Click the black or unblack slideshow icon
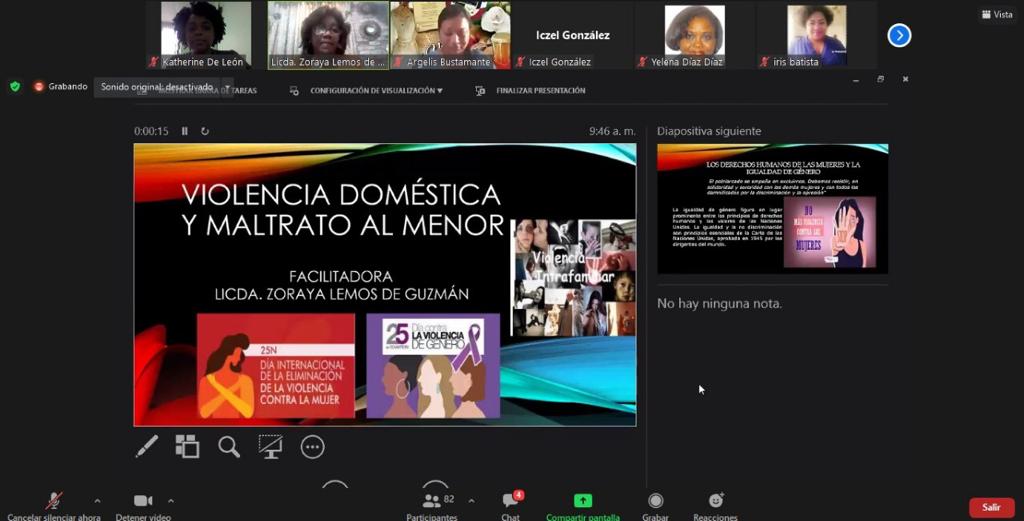Image resolution: width=1024 pixels, height=521 pixels. coord(270,447)
